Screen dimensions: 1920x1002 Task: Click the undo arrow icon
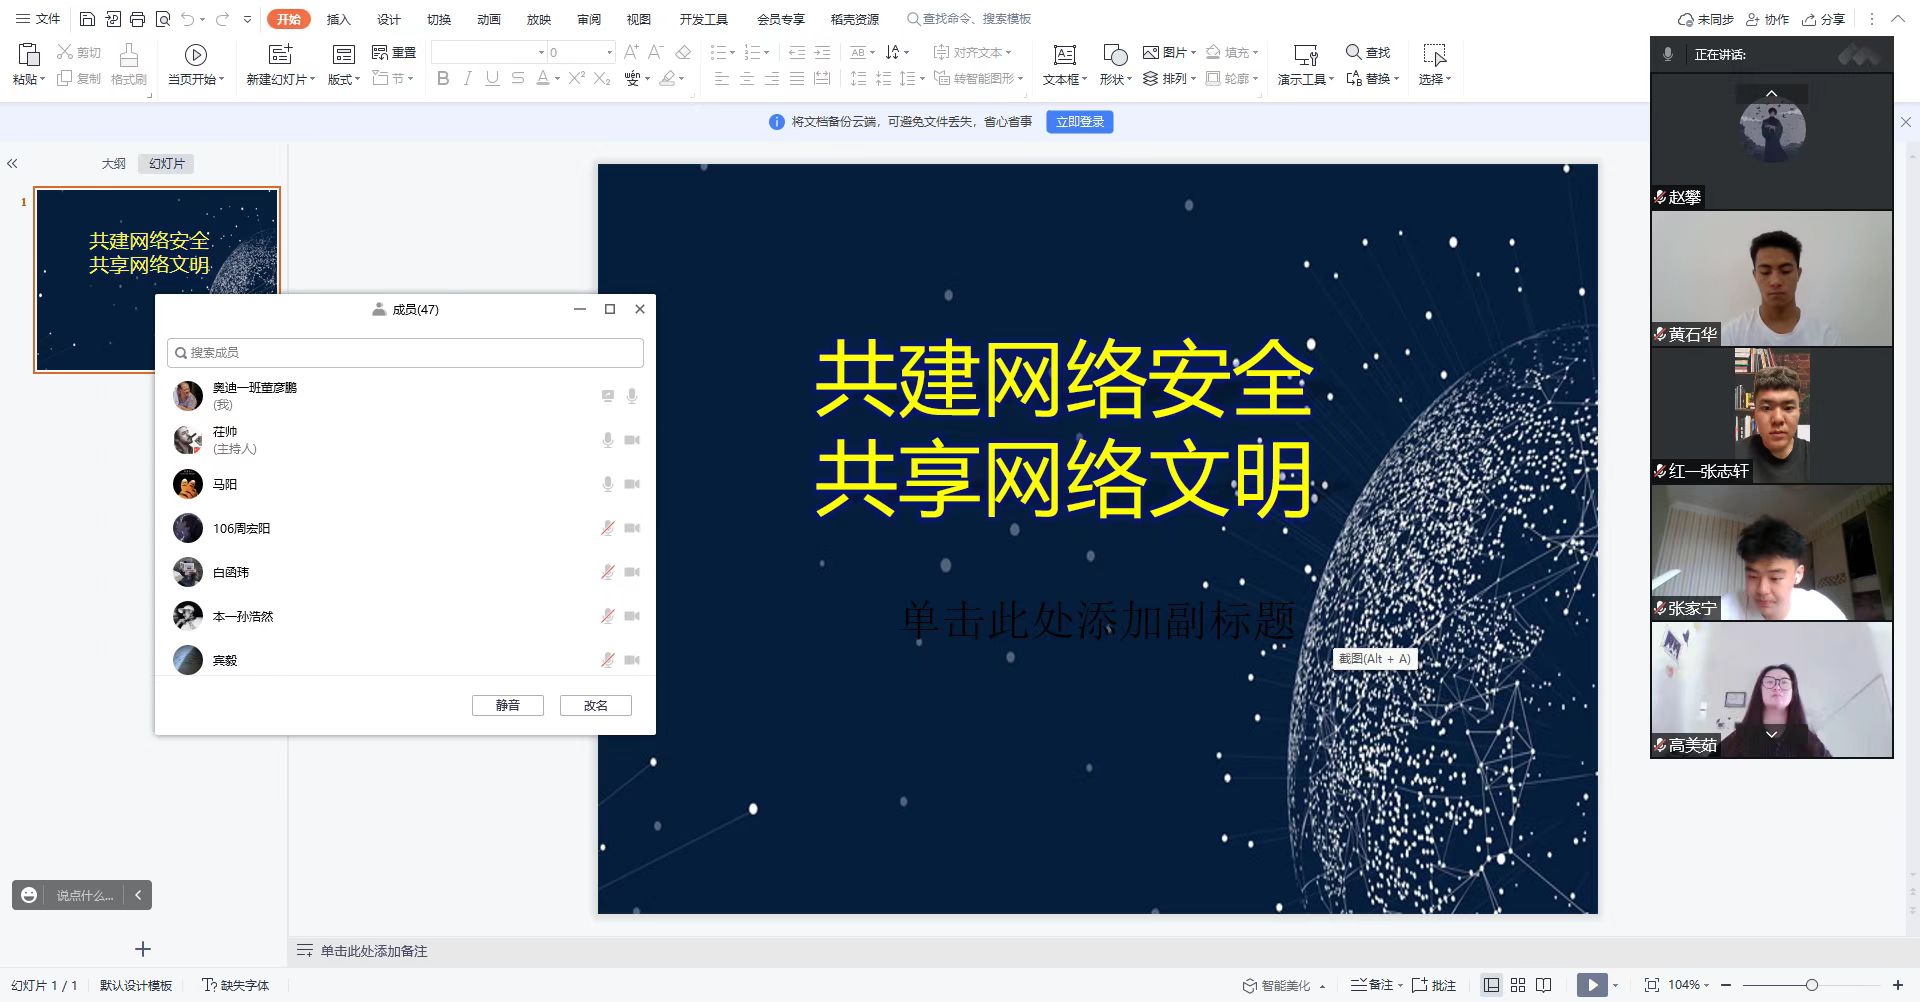click(x=187, y=19)
